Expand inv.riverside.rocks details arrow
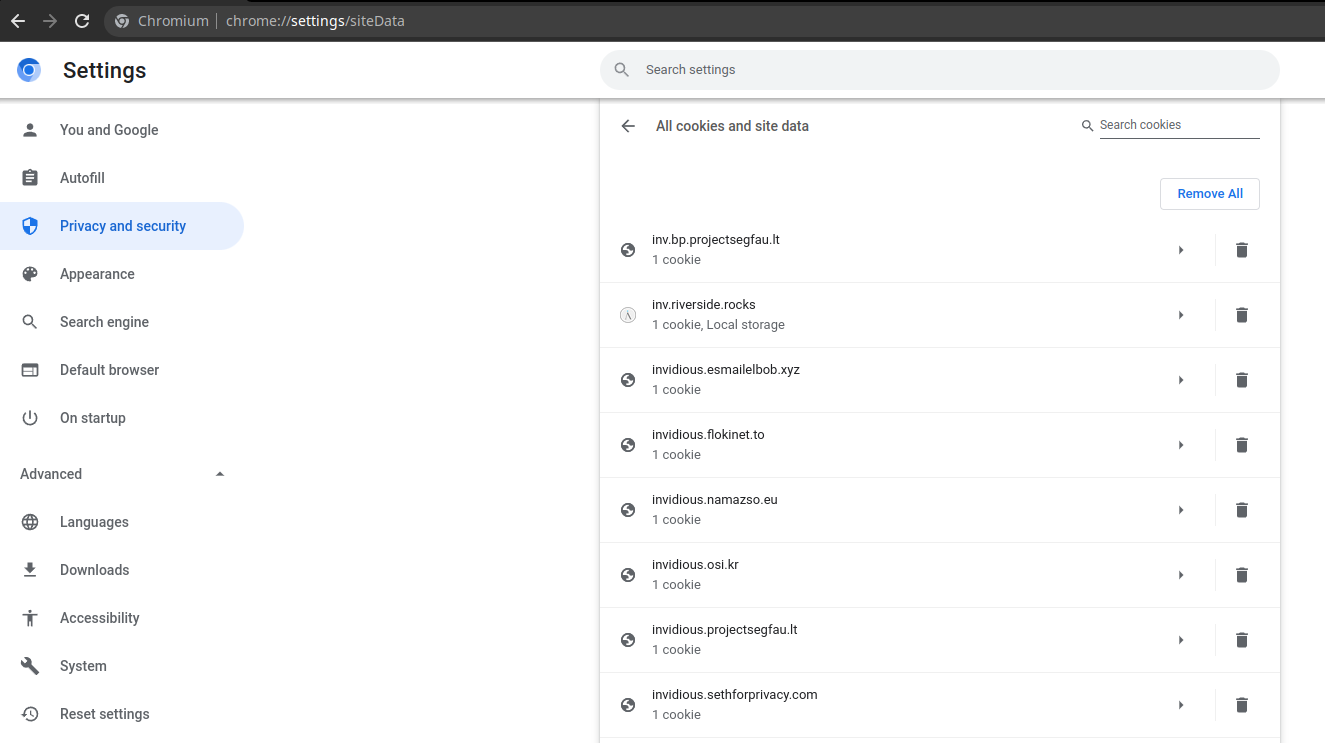 pyautogui.click(x=1181, y=315)
